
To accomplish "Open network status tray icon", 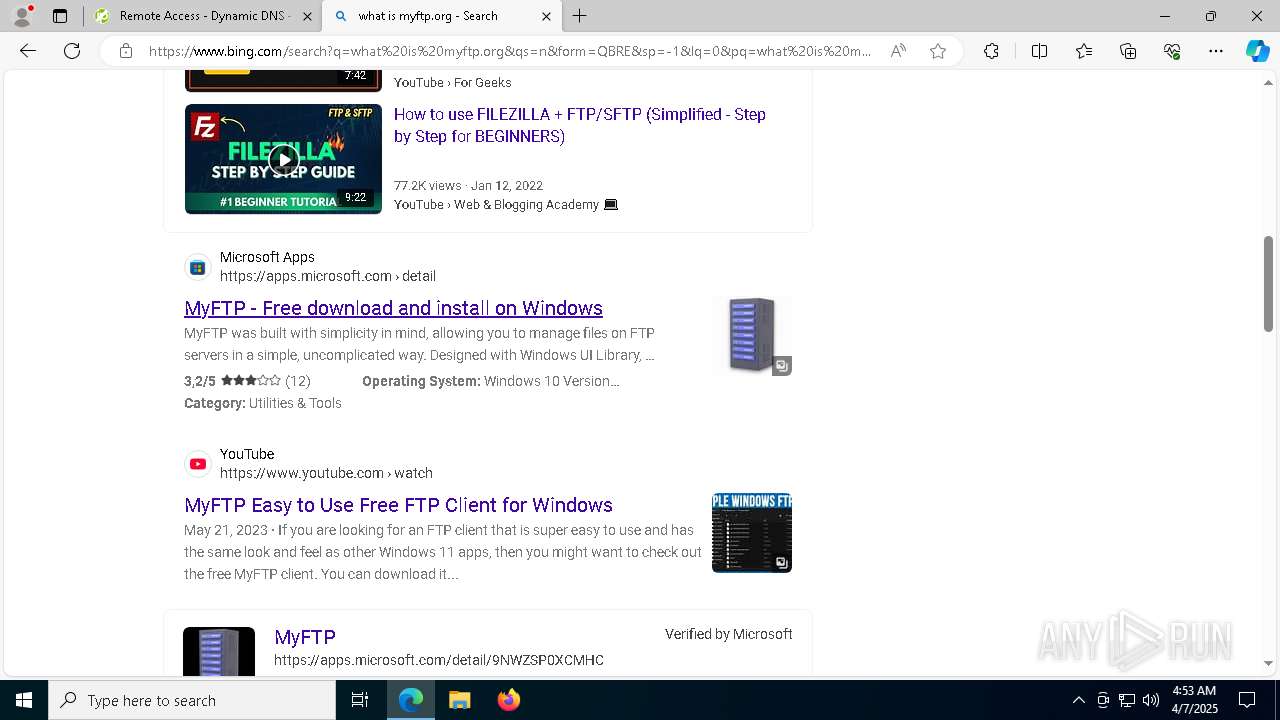I will coord(1127,700).
